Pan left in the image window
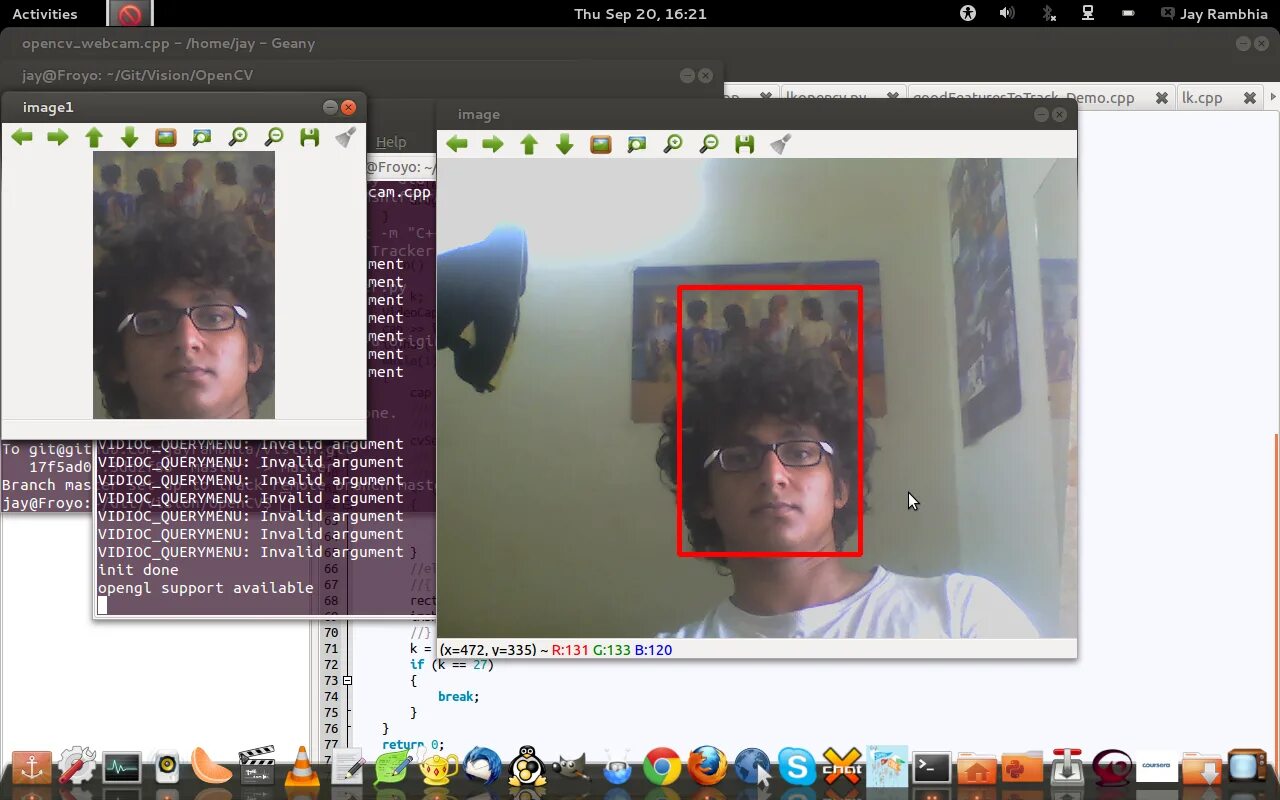This screenshot has width=1280, height=800. pyautogui.click(x=457, y=144)
